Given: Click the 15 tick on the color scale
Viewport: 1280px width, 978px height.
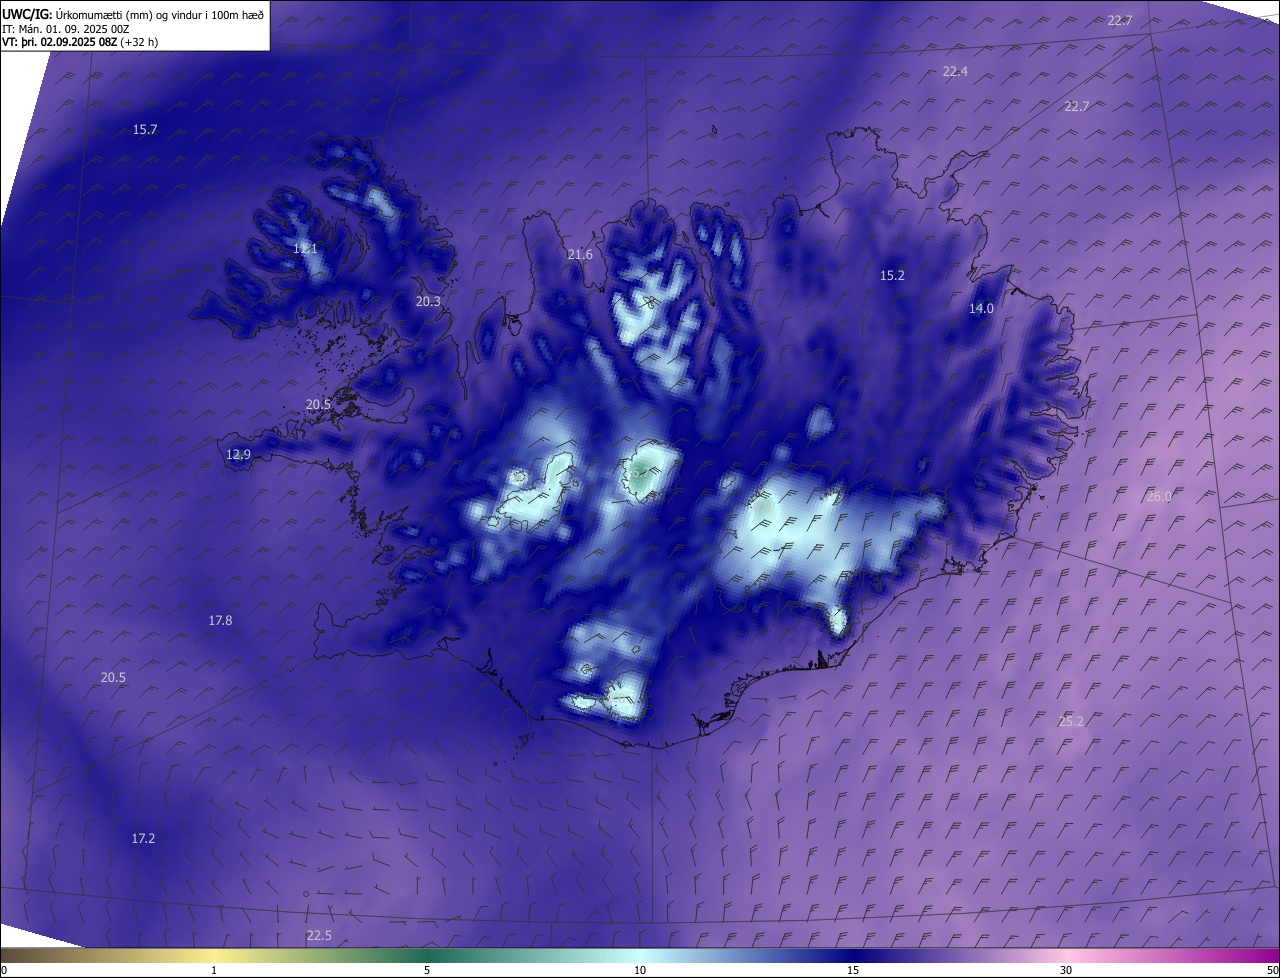Looking at the screenshot, I should click(853, 970).
